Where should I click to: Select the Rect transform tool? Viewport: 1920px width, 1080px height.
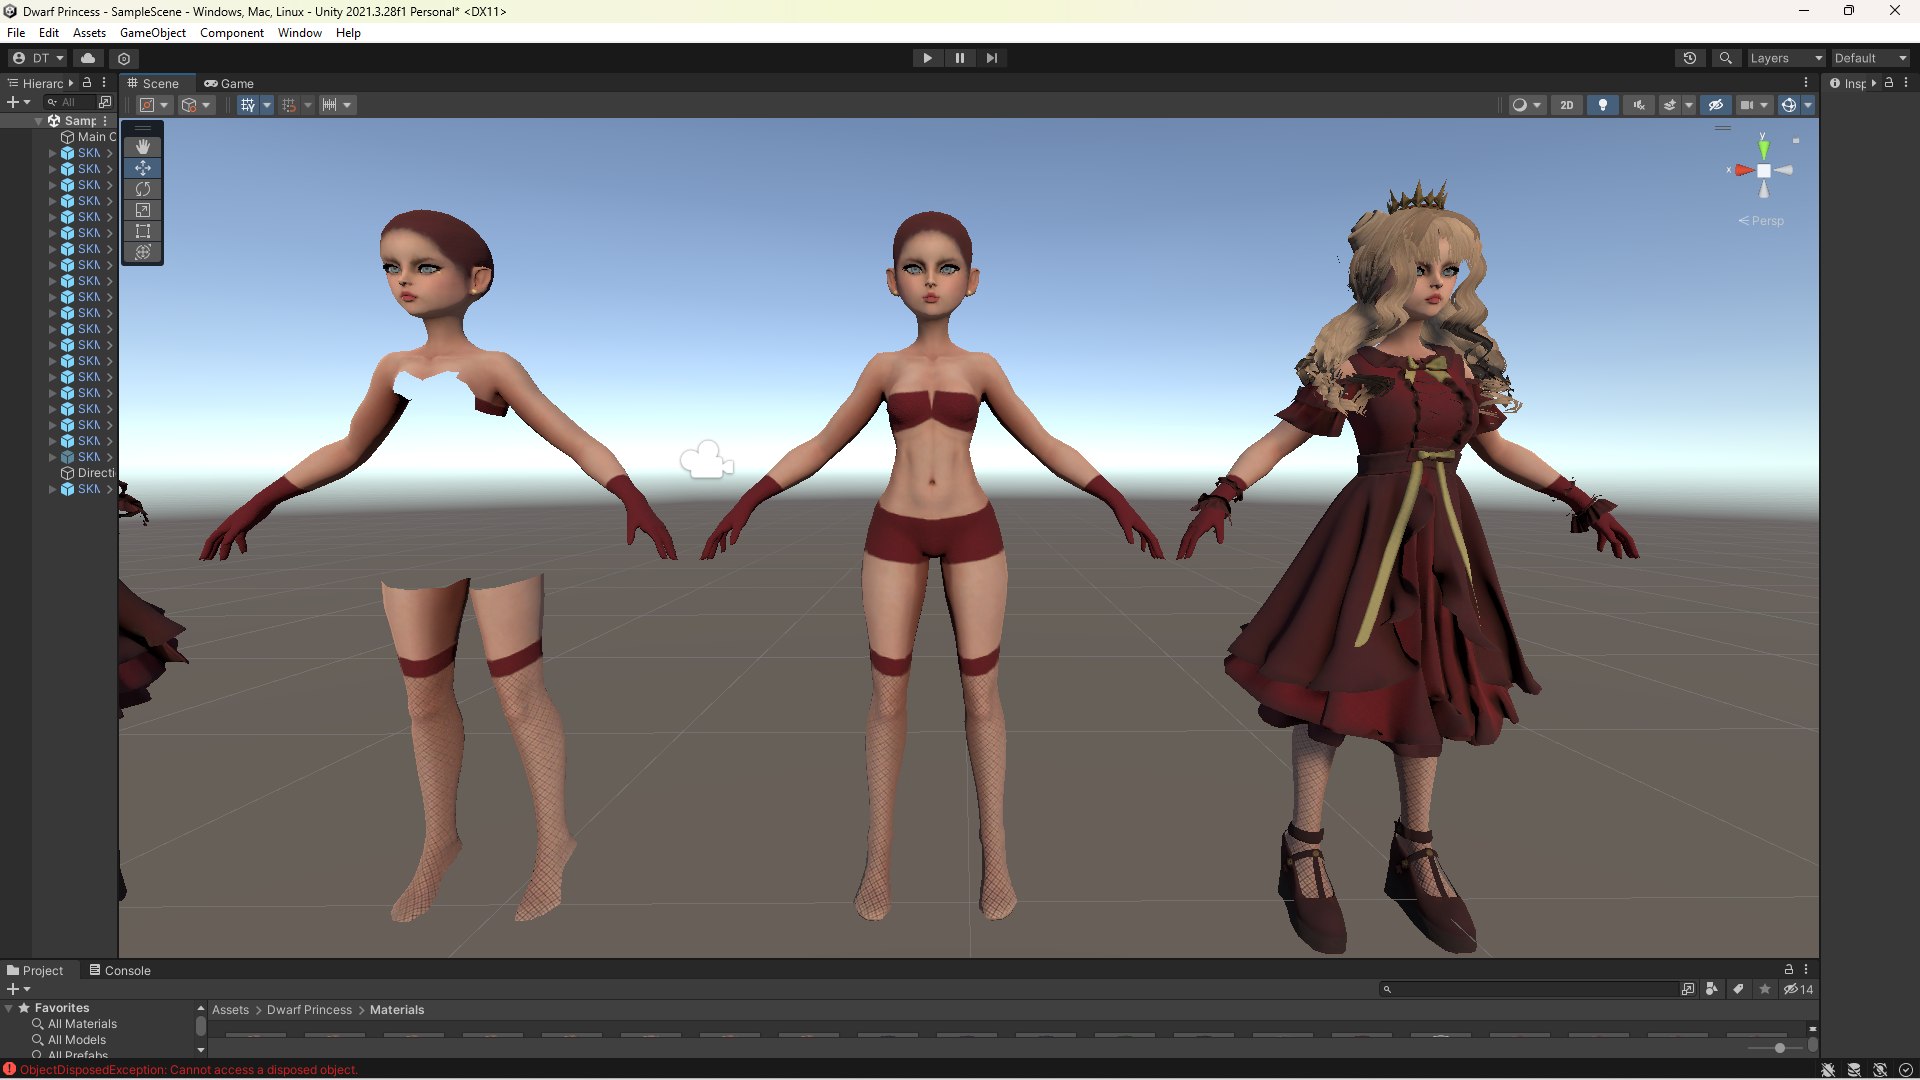143,231
